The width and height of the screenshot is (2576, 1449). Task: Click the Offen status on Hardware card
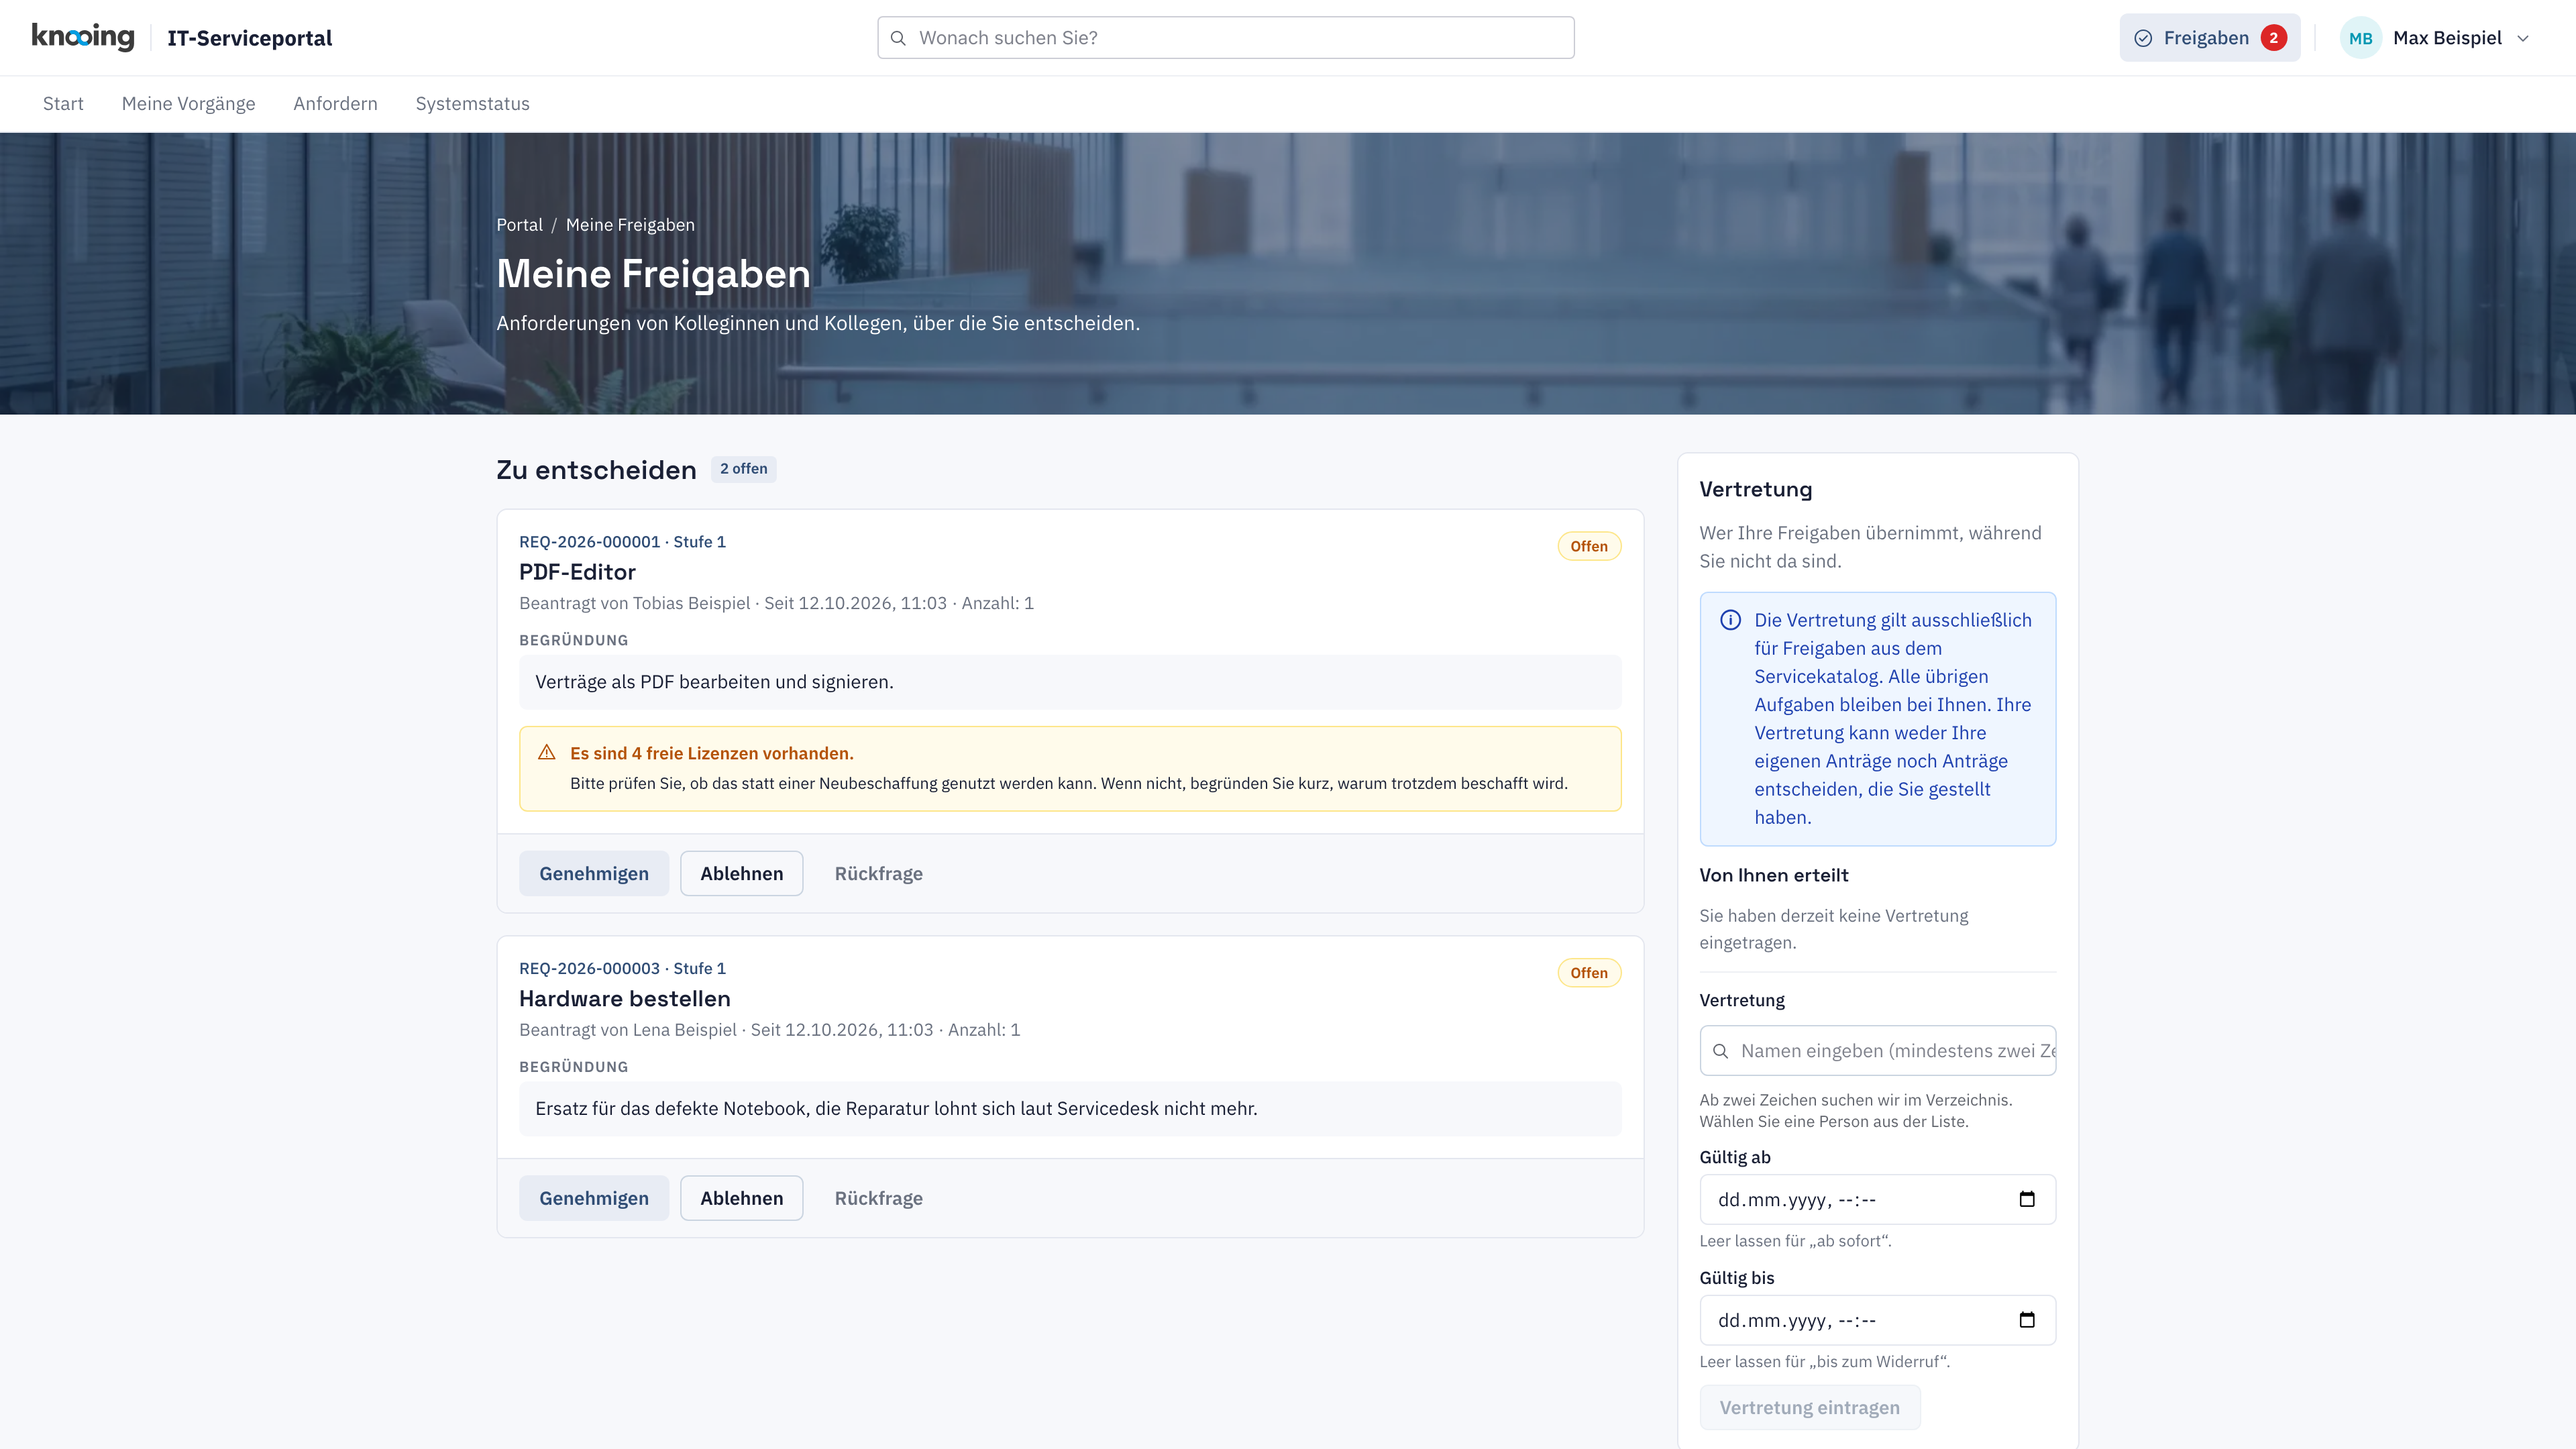pos(1589,973)
